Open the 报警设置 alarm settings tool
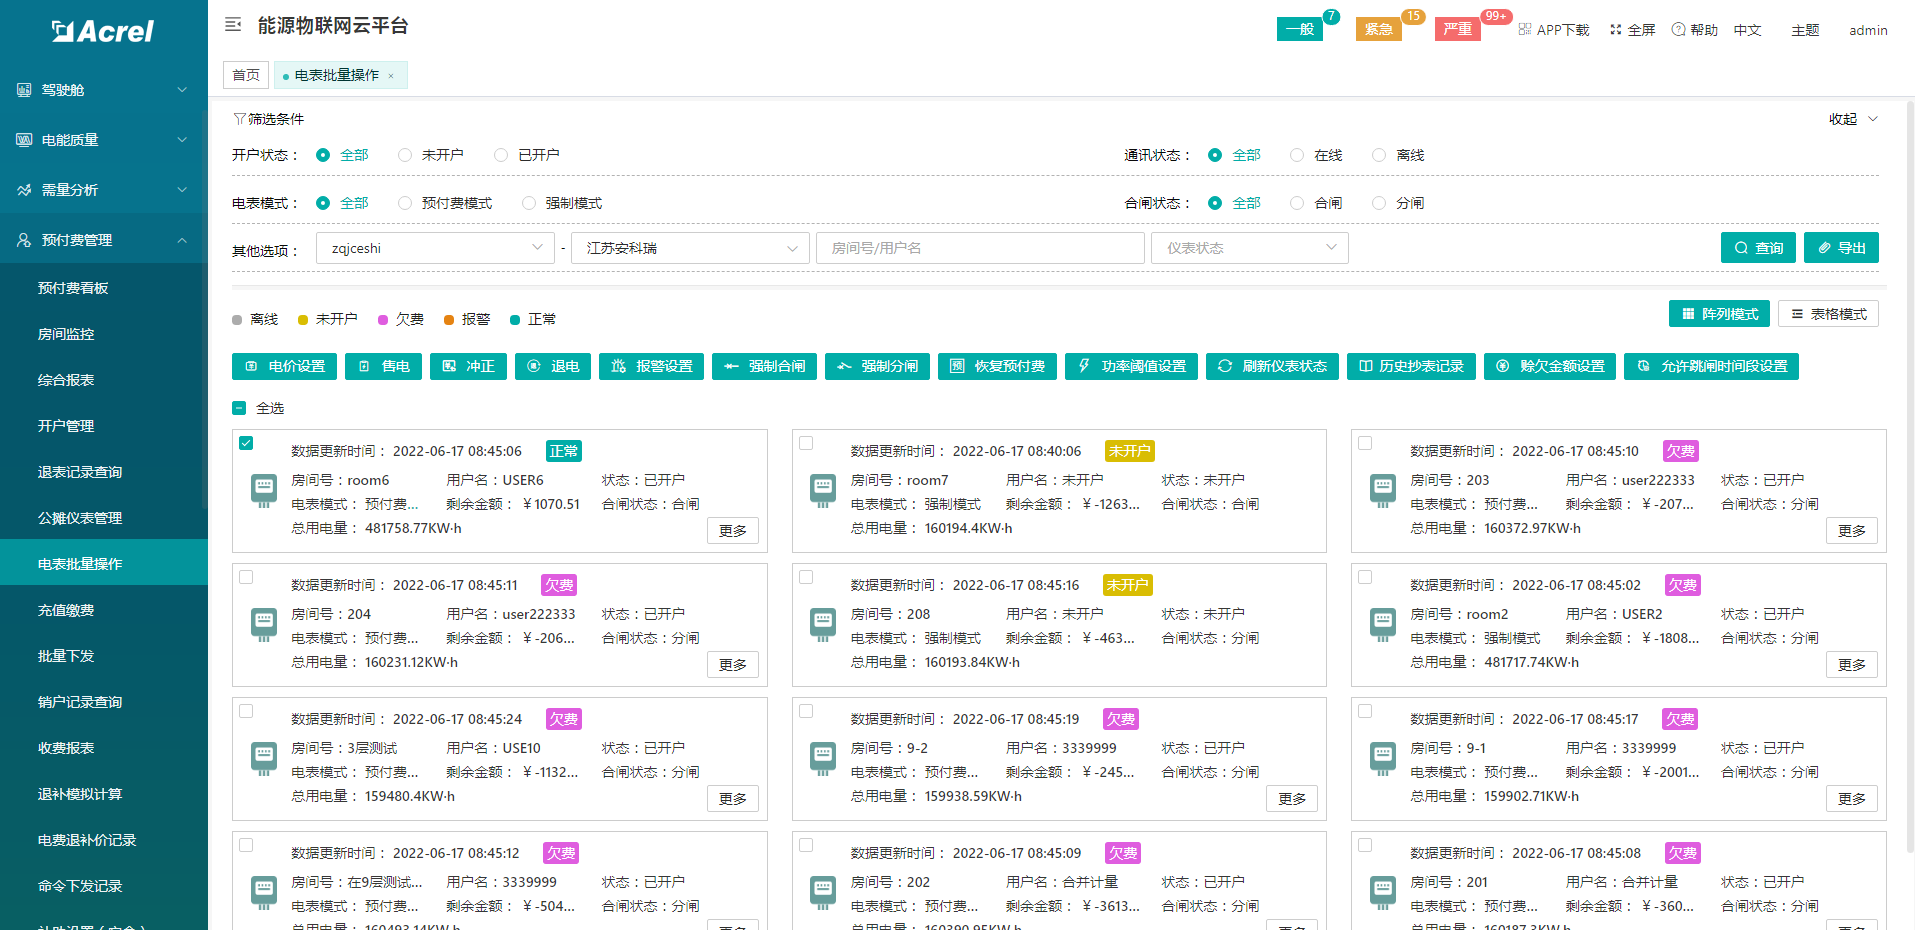This screenshot has width=1915, height=930. [651, 366]
